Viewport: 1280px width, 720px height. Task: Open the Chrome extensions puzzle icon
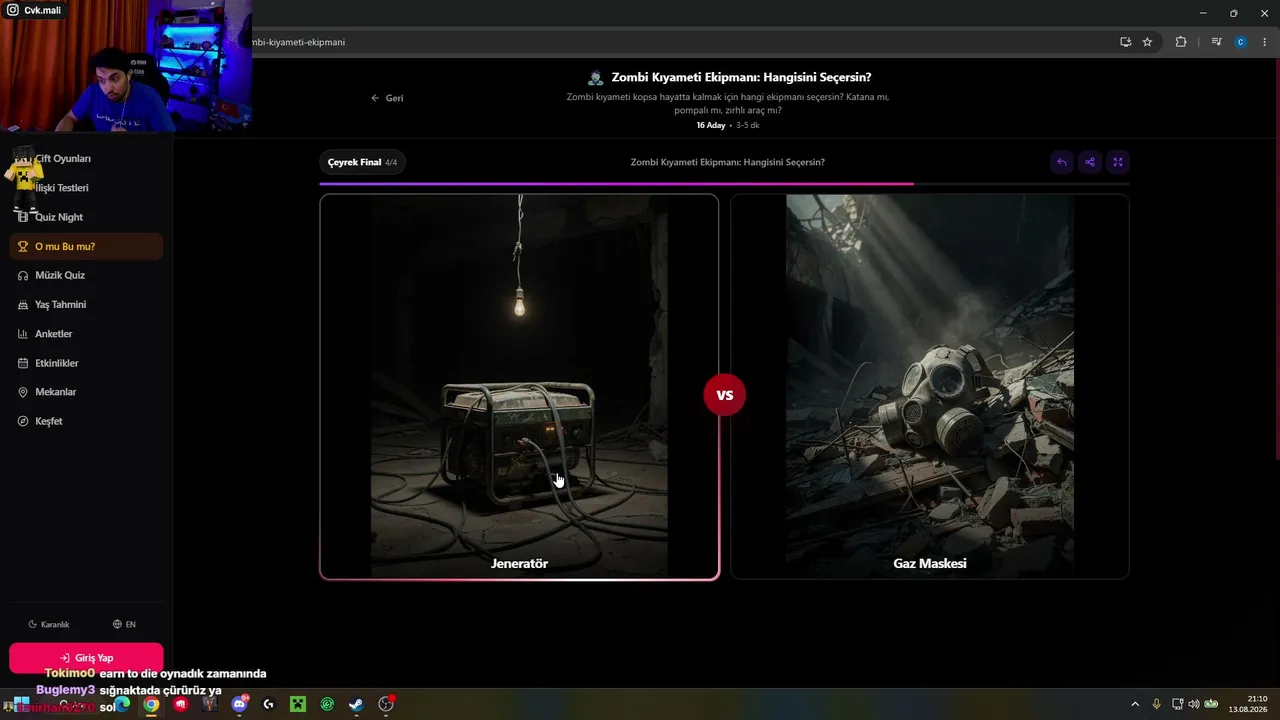coord(1181,42)
